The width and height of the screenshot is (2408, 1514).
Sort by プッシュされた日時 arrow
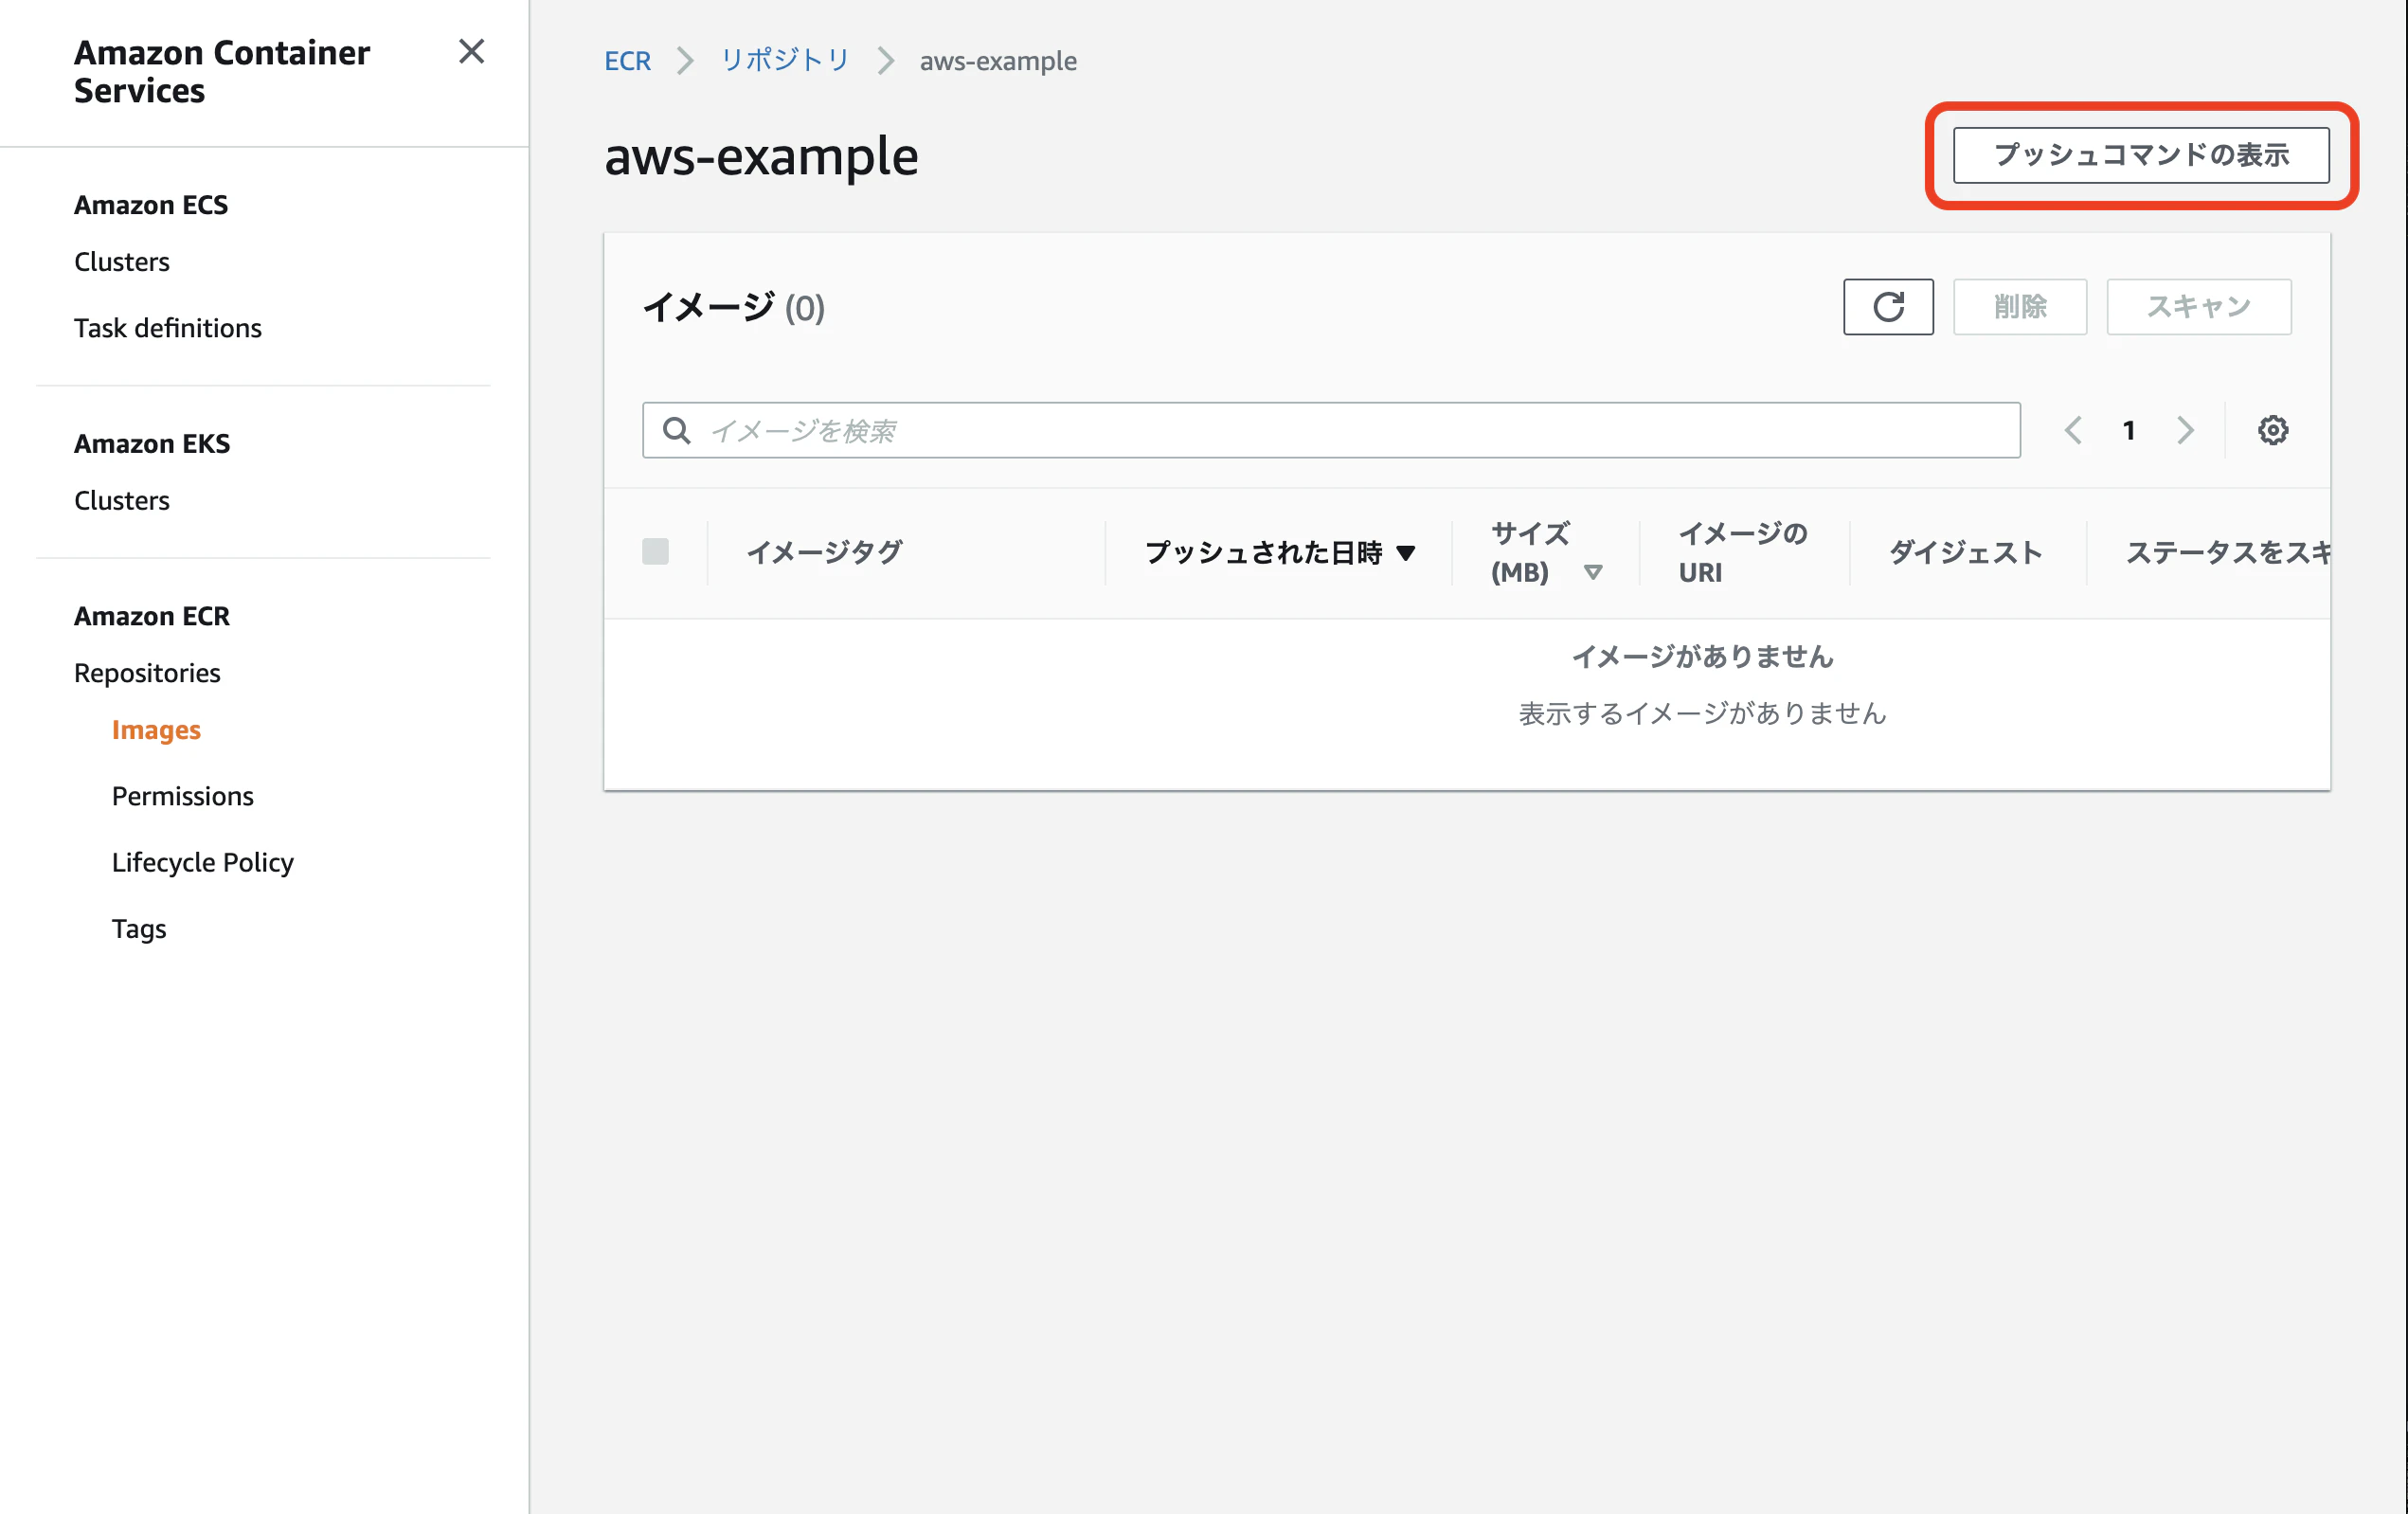[1405, 553]
